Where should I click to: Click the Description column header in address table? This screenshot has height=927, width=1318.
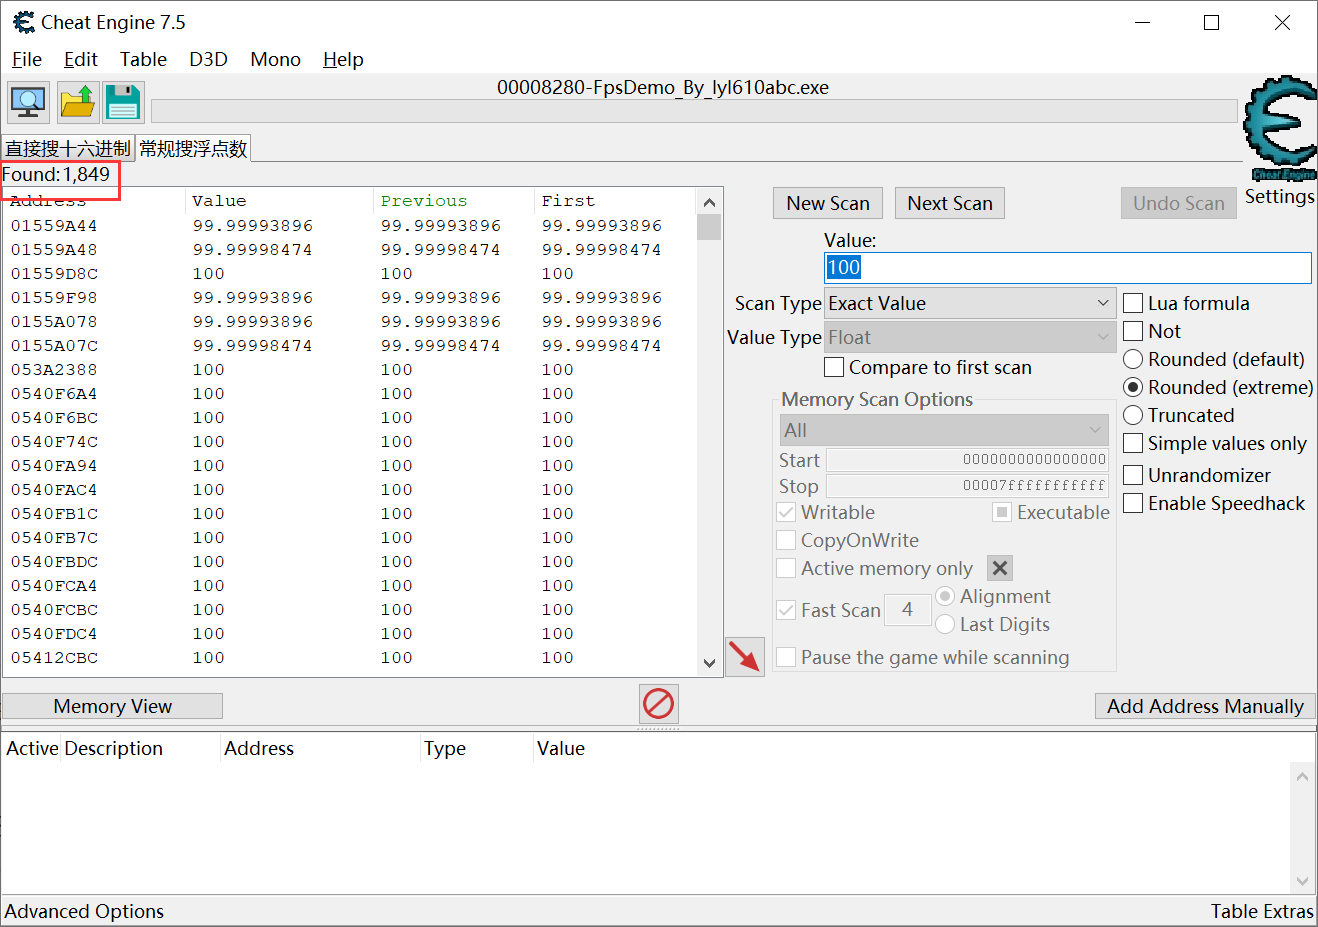point(140,748)
